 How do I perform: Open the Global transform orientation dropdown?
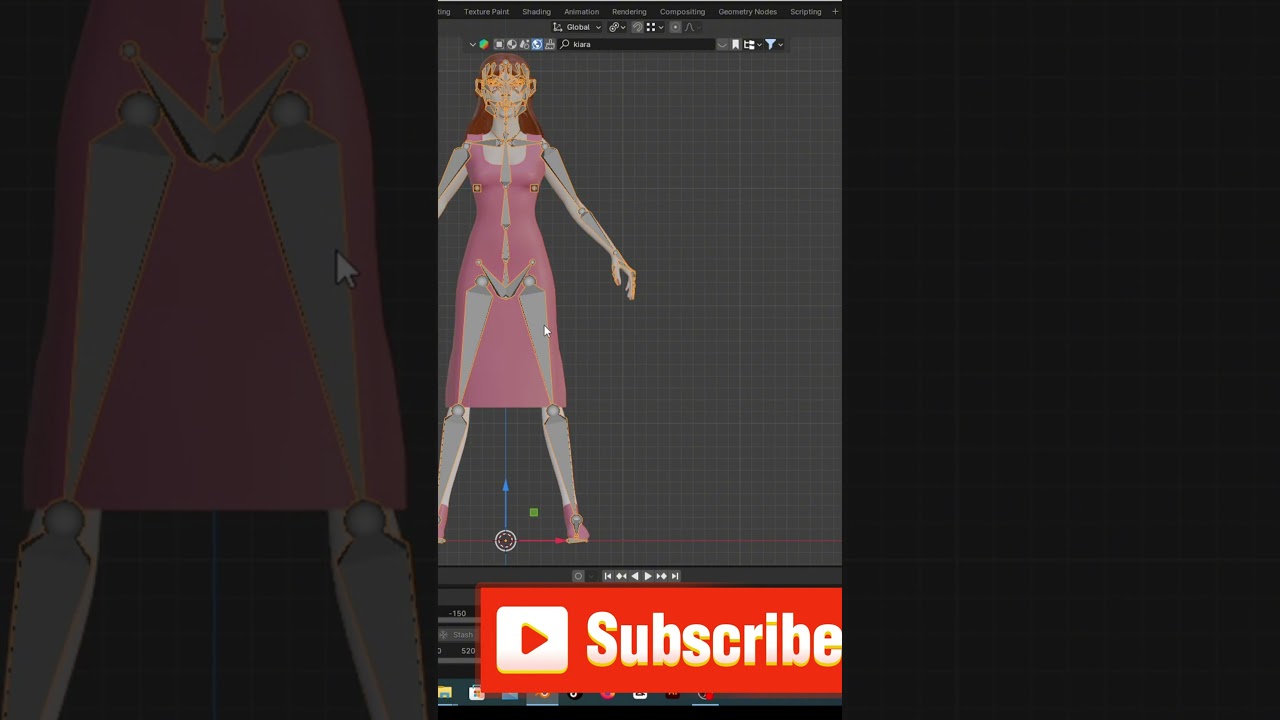coord(579,27)
